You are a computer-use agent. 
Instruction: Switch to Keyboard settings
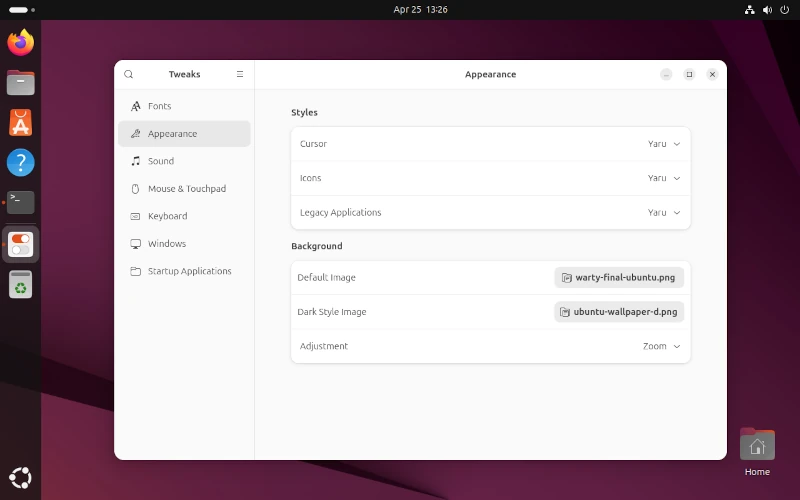pos(184,216)
